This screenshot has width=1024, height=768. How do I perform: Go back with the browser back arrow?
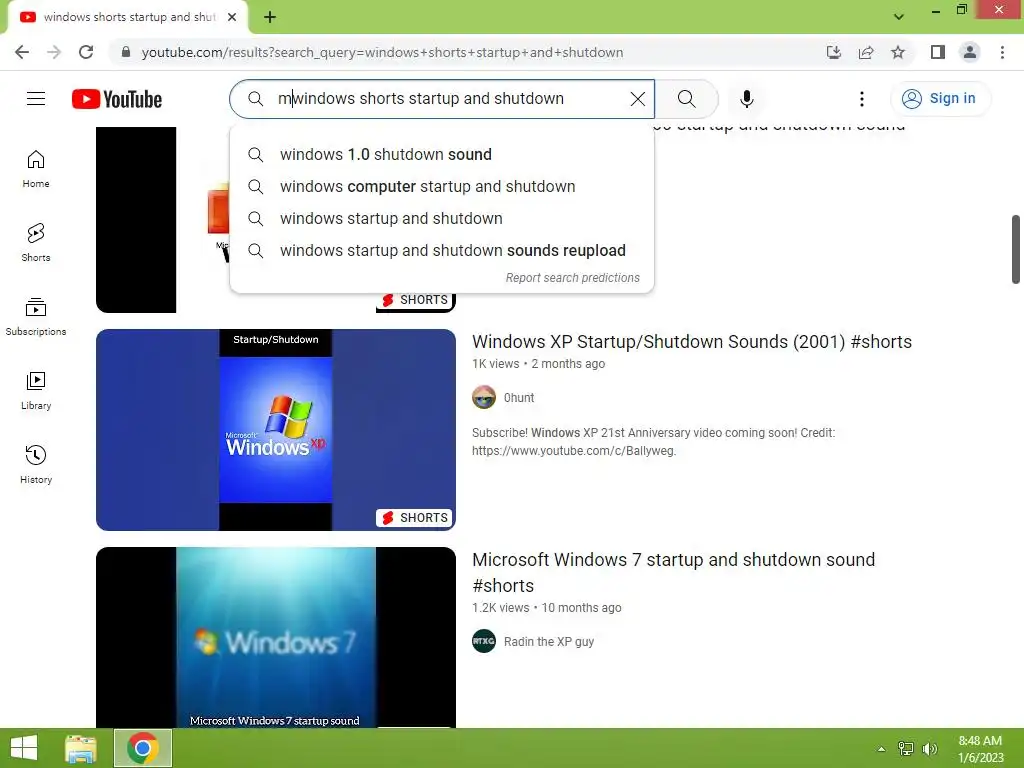pos(22,52)
